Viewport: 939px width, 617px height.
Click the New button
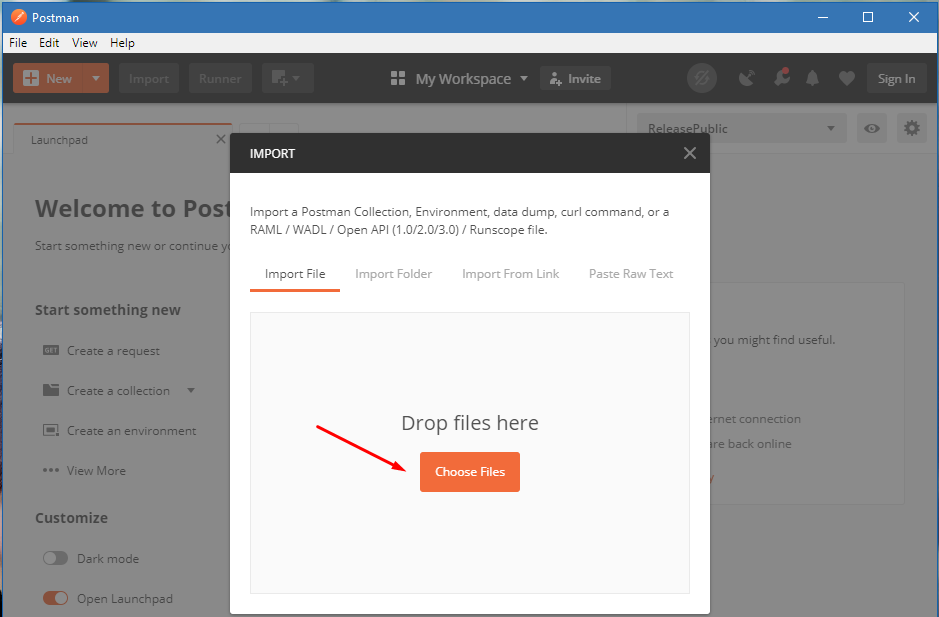(48, 78)
